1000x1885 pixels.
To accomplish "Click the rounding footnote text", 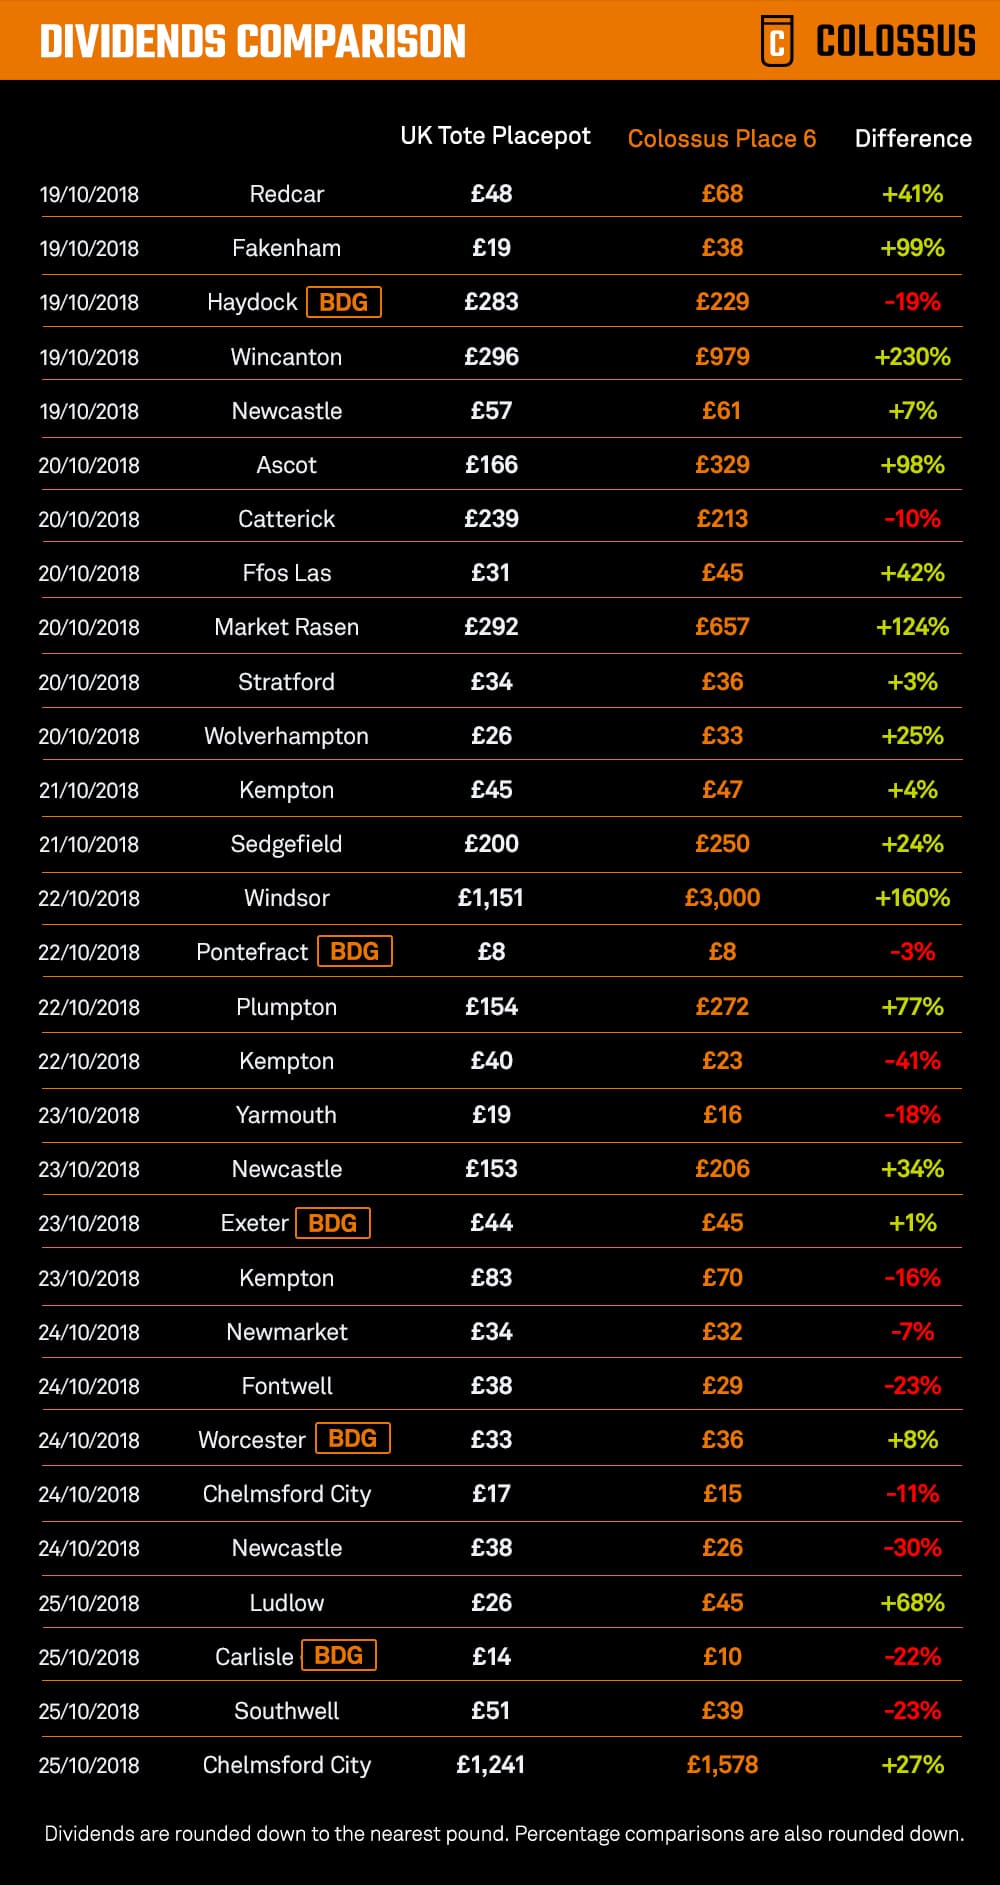I will click(504, 1834).
